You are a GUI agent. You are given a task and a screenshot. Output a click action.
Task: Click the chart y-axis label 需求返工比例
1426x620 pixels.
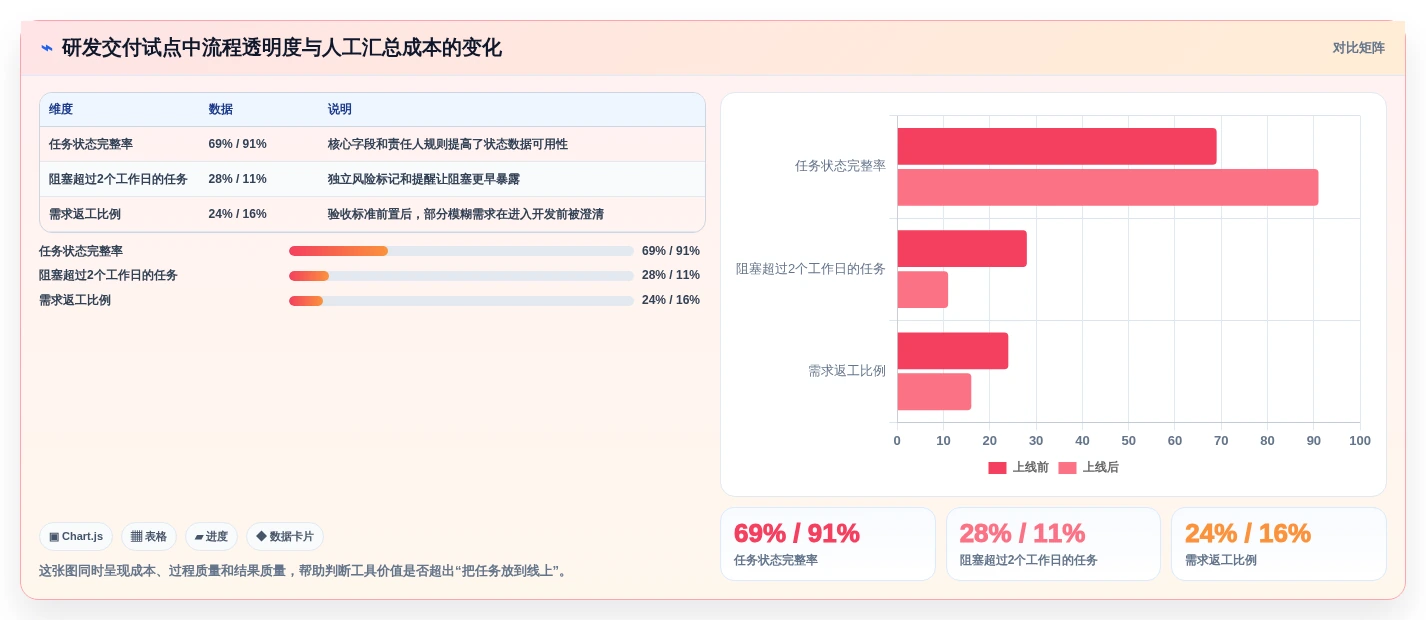click(x=847, y=371)
